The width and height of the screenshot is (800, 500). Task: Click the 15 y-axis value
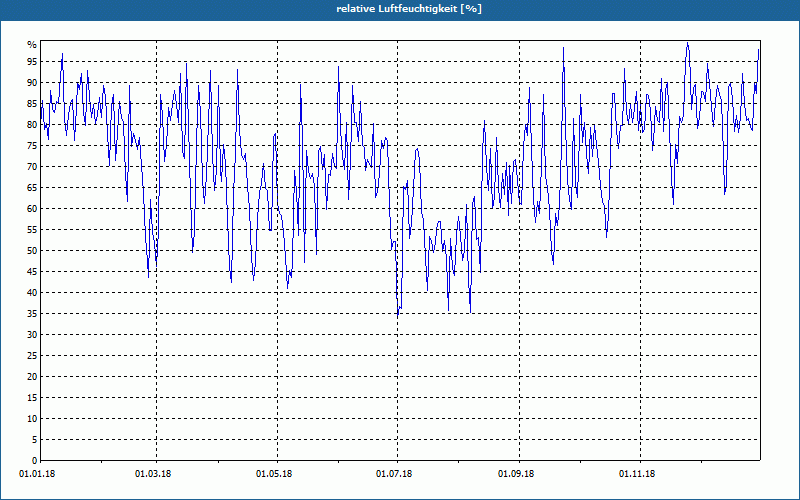(x=32, y=398)
